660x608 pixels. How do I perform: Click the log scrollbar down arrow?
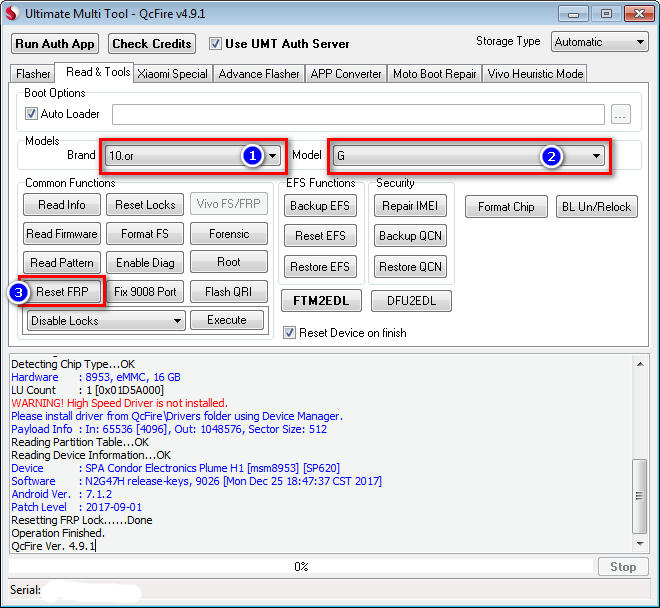point(640,544)
